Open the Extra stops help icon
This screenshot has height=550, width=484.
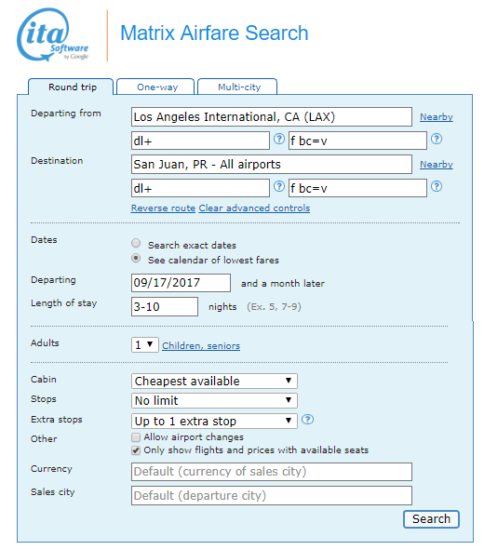(308, 420)
